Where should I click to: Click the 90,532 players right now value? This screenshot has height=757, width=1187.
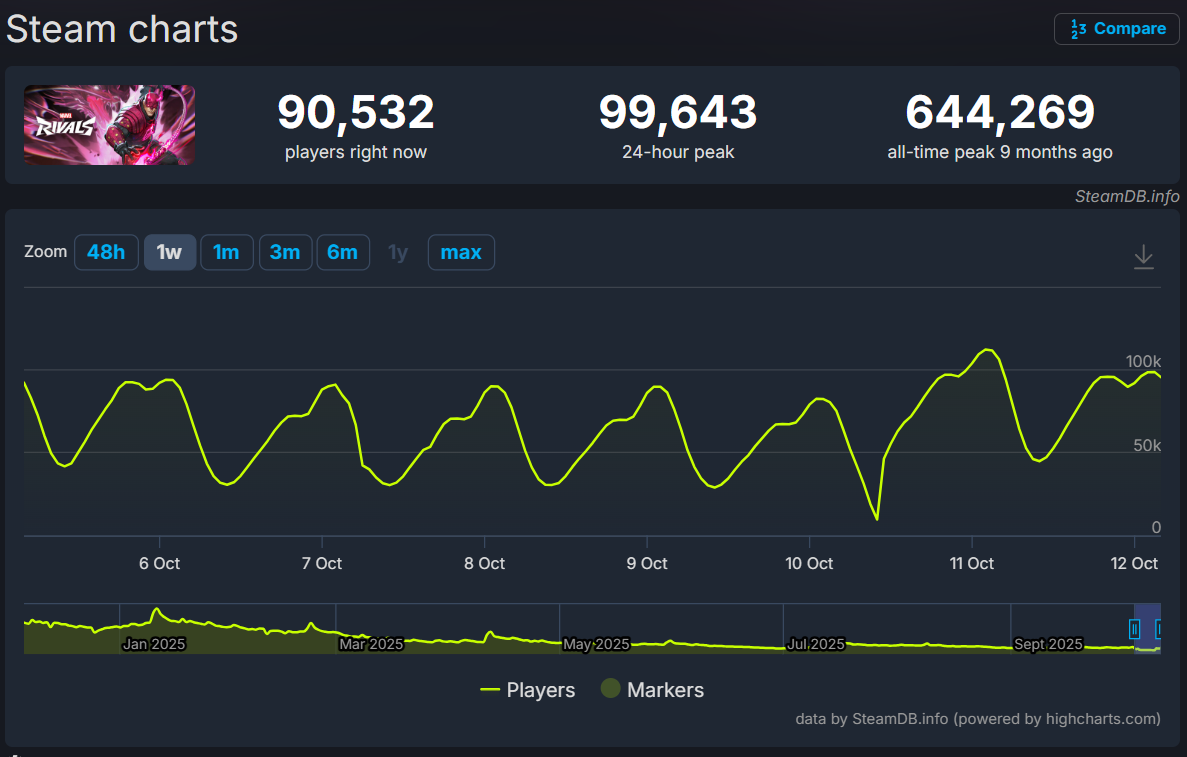[356, 112]
